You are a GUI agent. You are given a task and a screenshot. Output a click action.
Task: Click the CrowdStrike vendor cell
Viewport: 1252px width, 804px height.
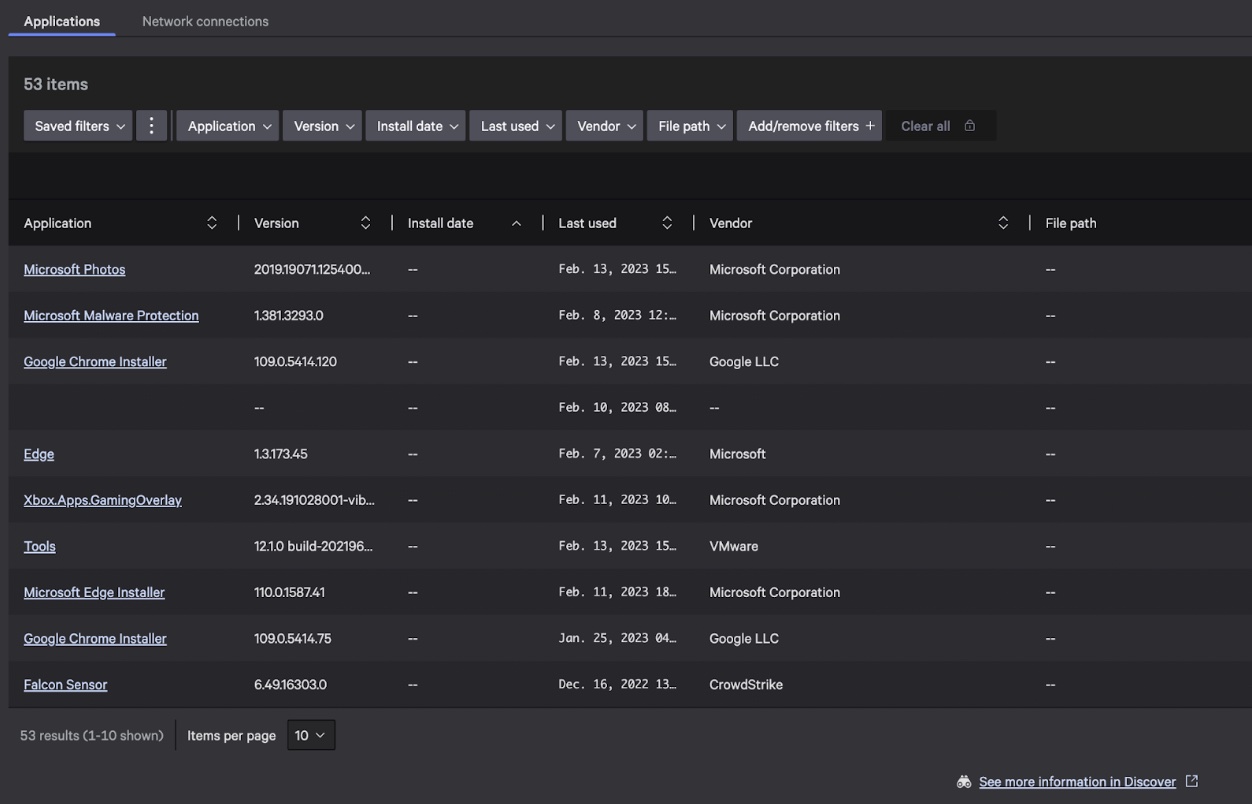point(746,685)
